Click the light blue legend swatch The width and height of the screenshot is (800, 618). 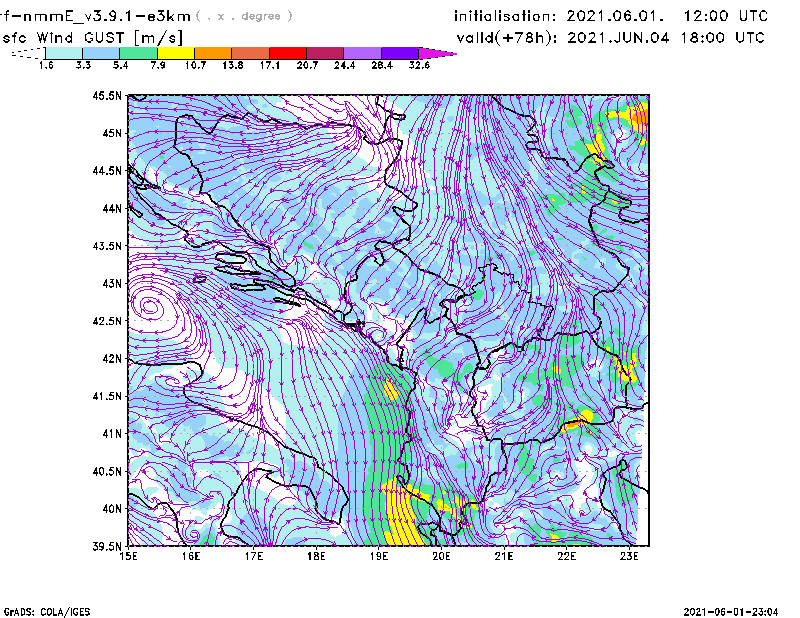(101, 53)
